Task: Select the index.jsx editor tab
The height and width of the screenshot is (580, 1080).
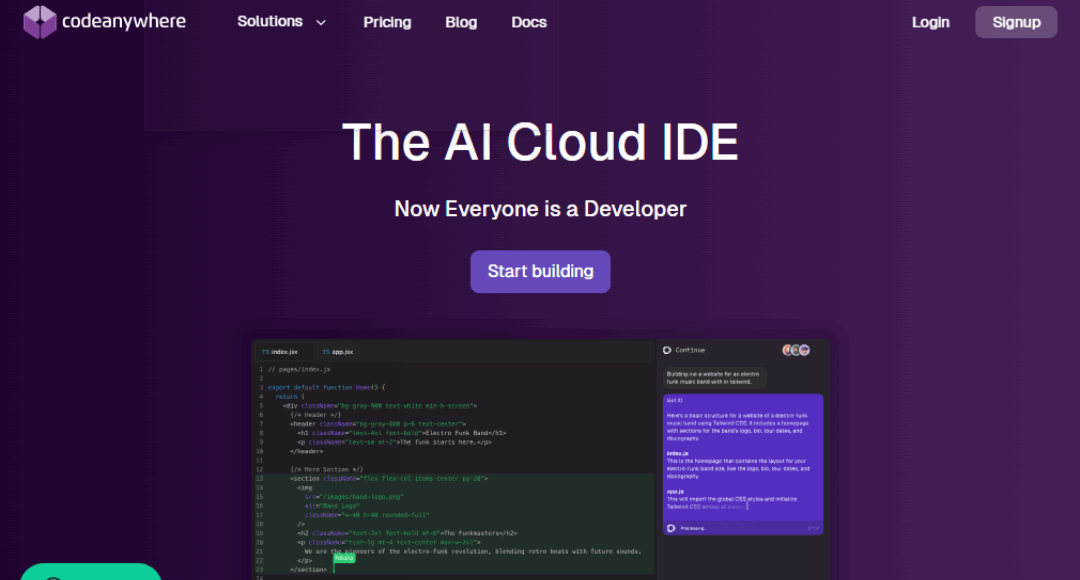Action: pos(284,351)
